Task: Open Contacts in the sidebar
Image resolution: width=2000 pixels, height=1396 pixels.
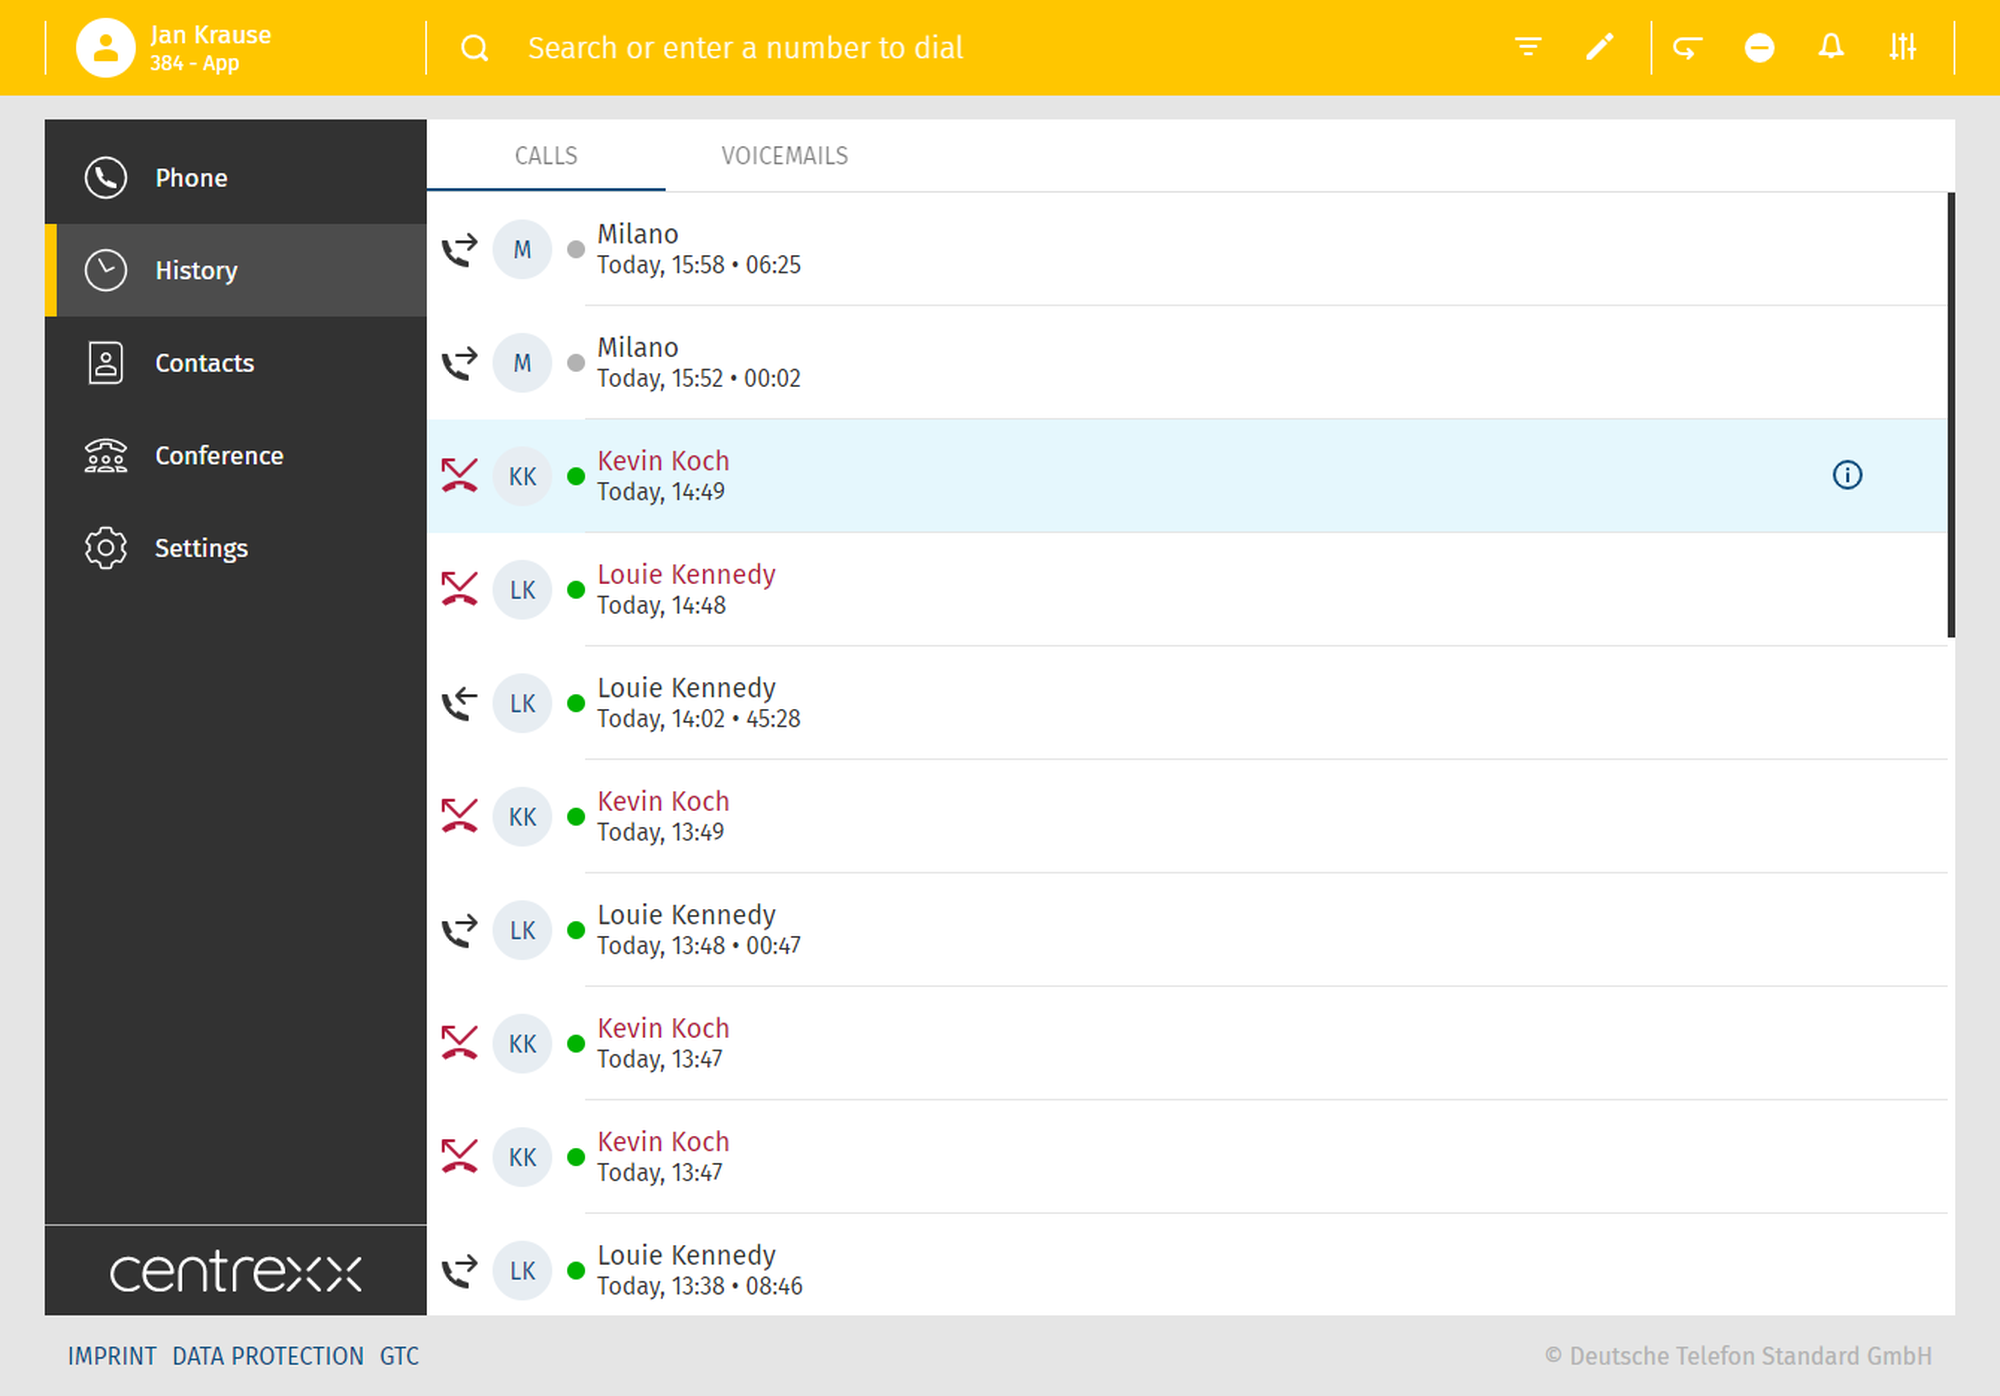Action: pyautogui.click(x=204, y=363)
